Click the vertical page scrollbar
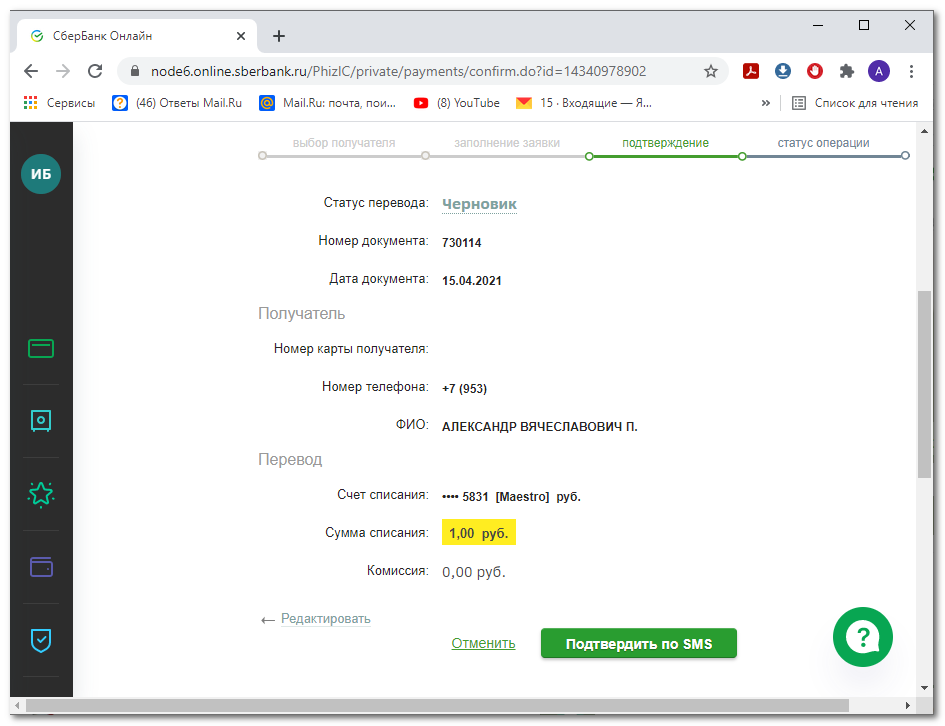Screen dimensions: 945x726 pos(924,385)
